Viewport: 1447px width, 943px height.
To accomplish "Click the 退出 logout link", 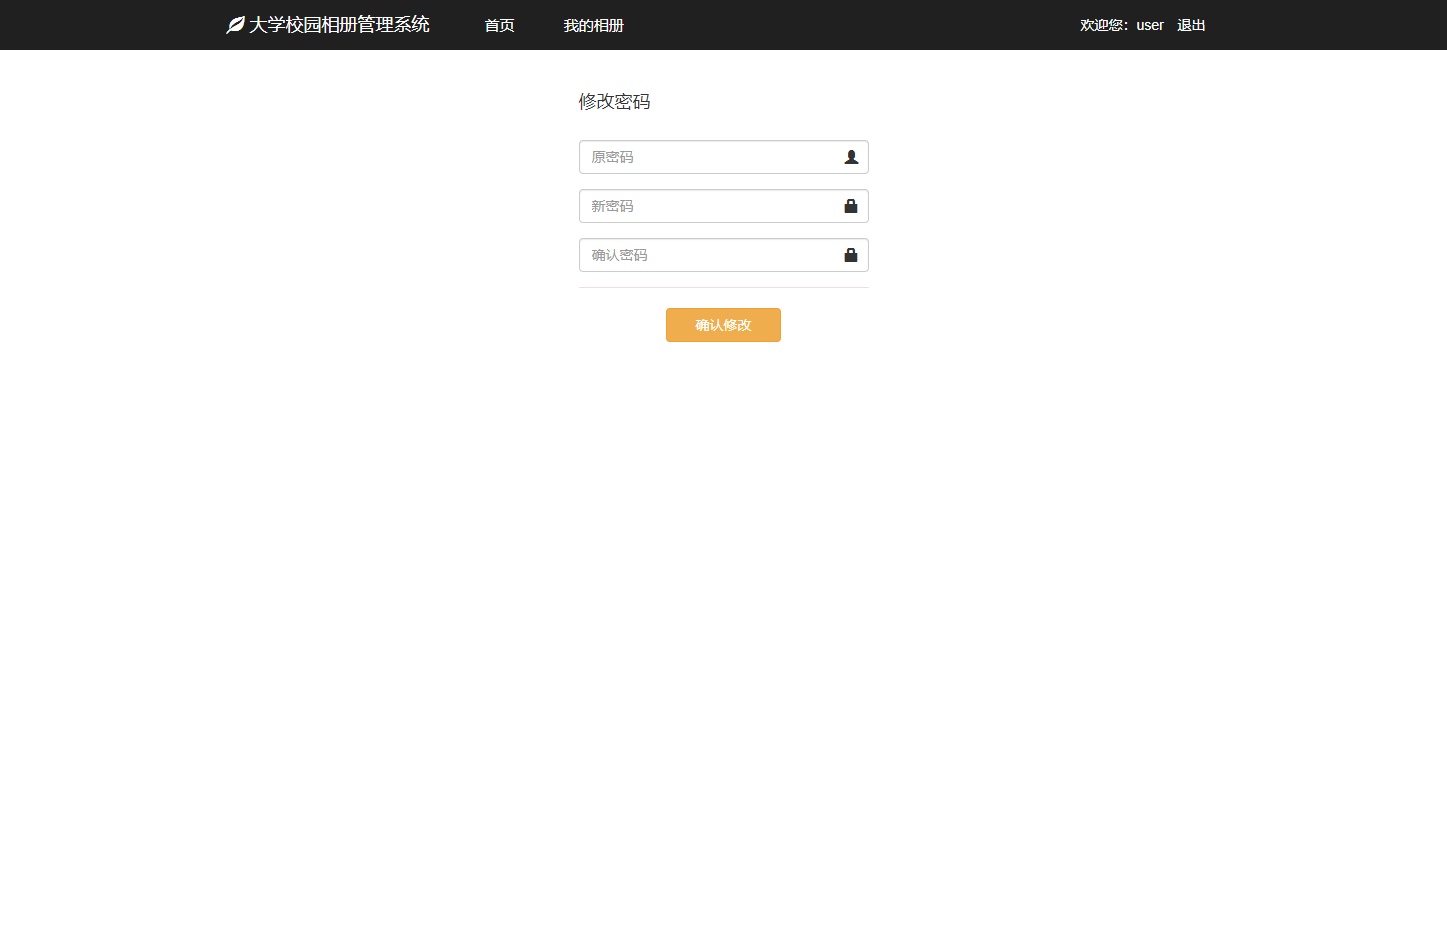I will [x=1190, y=25].
